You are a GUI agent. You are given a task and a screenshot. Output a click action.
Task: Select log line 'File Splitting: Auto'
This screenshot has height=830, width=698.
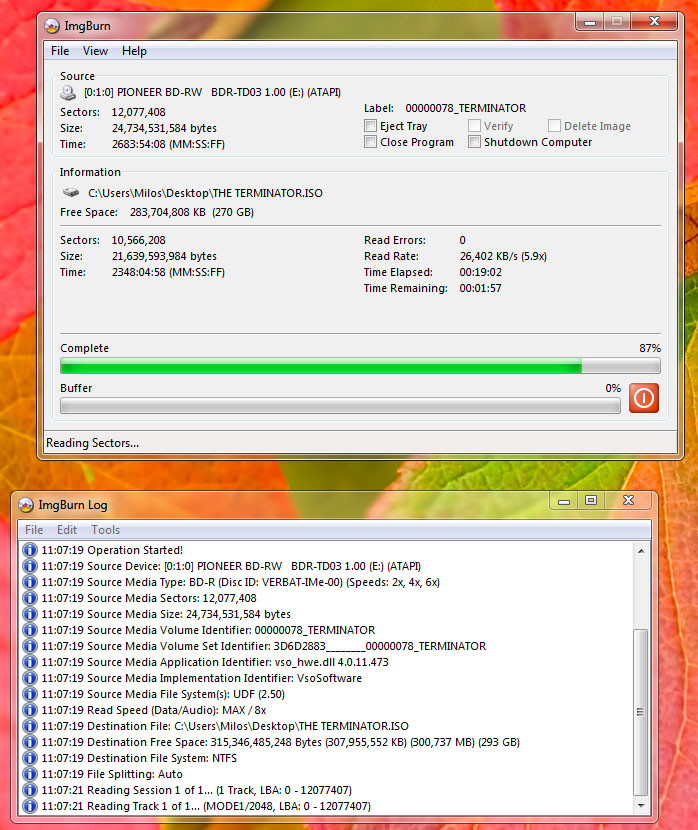112,774
